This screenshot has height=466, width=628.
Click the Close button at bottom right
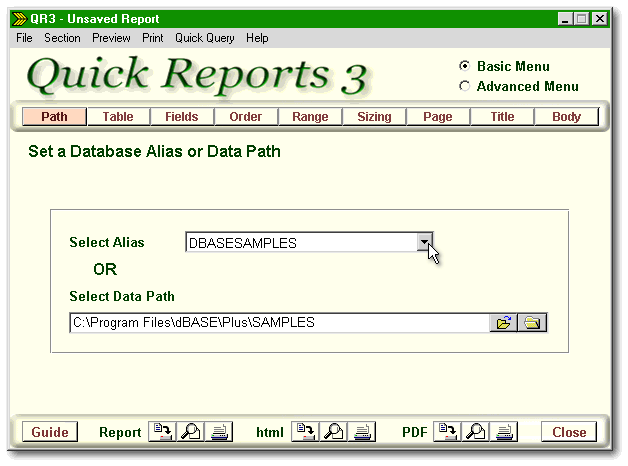(569, 432)
